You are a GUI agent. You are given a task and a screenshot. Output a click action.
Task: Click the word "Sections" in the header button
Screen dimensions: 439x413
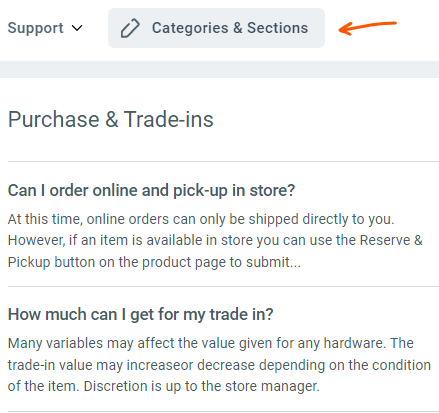tap(277, 28)
